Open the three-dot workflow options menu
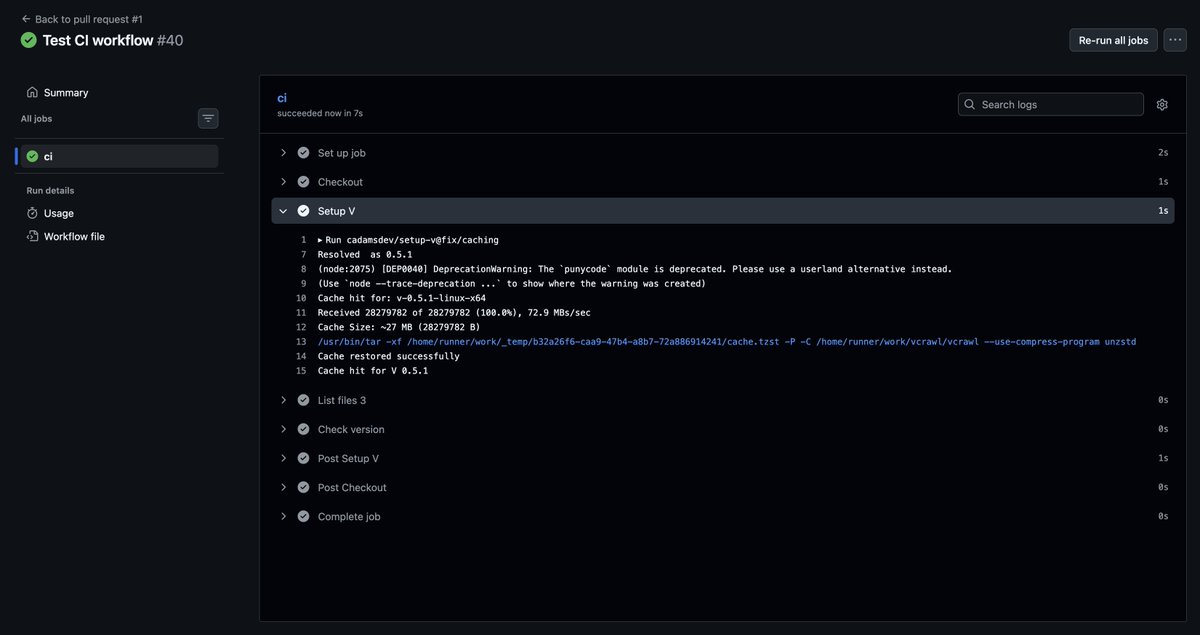The width and height of the screenshot is (1200, 635). click(x=1176, y=40)
